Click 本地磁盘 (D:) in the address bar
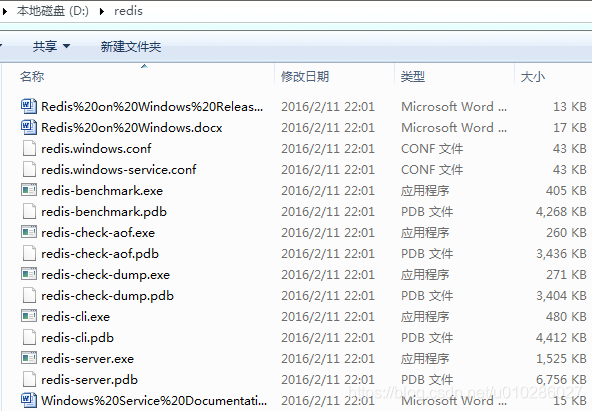This screenshot has width=592, height=411. pyautogui.click(x=52, y=11)
